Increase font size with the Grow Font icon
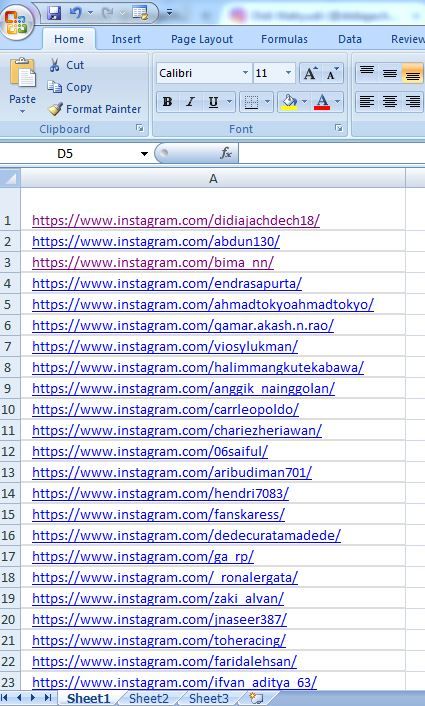This screenshot has height=706, width=425. [x=310, y=73]
